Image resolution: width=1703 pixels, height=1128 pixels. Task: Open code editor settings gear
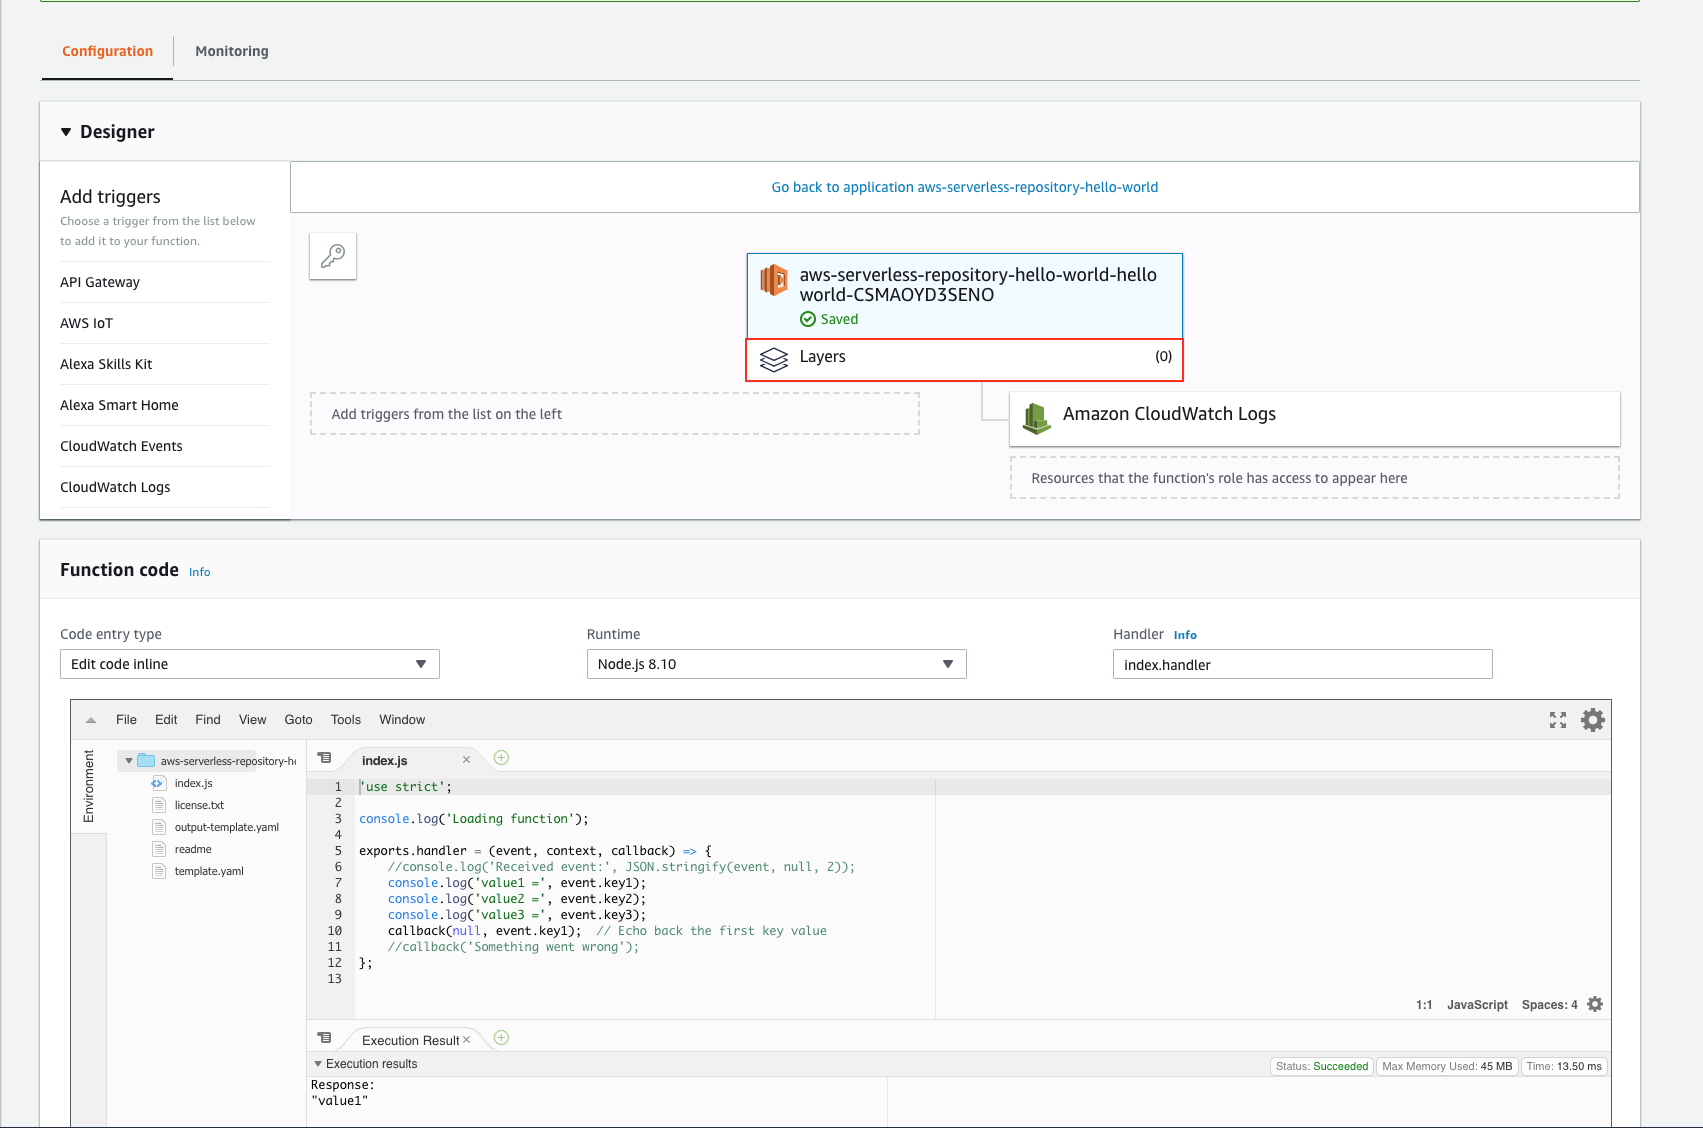pos(1593,720)
